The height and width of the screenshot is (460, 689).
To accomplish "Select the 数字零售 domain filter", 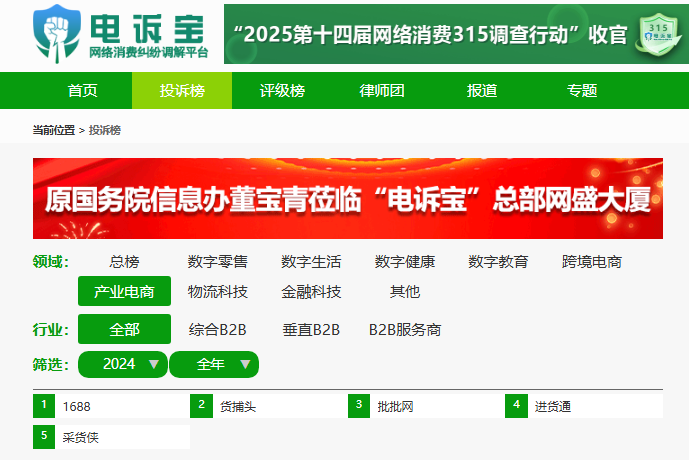I will pyautogui.click(x=218, y=262).
